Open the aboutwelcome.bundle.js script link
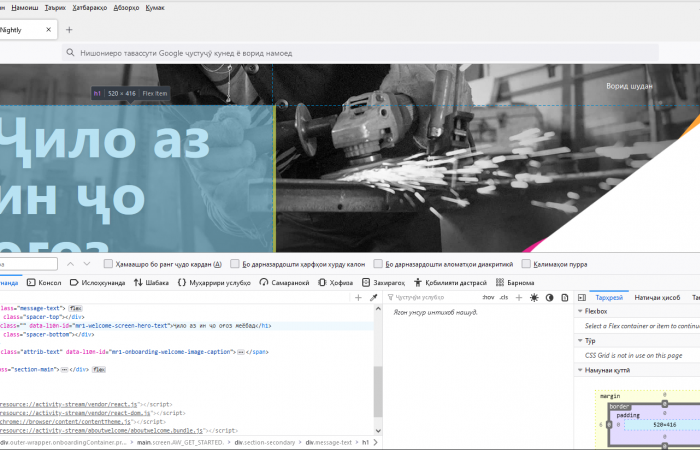This screenshot has width=700, height=450. [x=101, y=431]
